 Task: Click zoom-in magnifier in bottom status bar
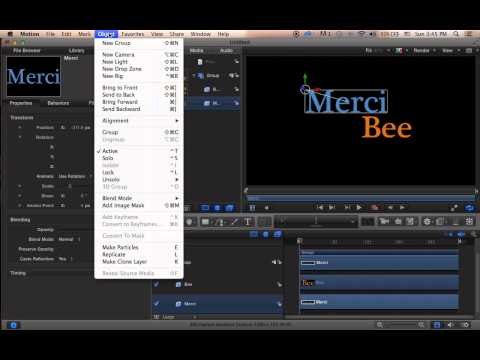(x=421, y=325)
